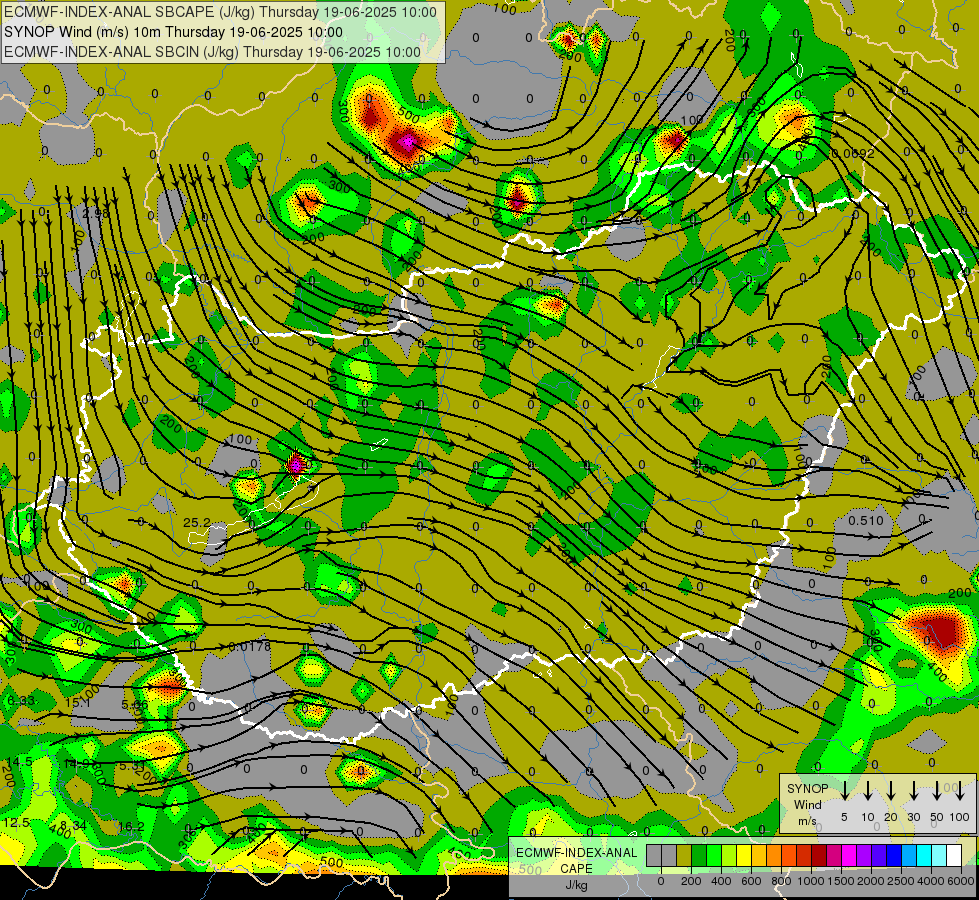The width and height of the screenshot is (979, 900).
Task: Pick the bright magenta swatch in CAPE legend
Action: pyautogui.click(x=849, y=855)
